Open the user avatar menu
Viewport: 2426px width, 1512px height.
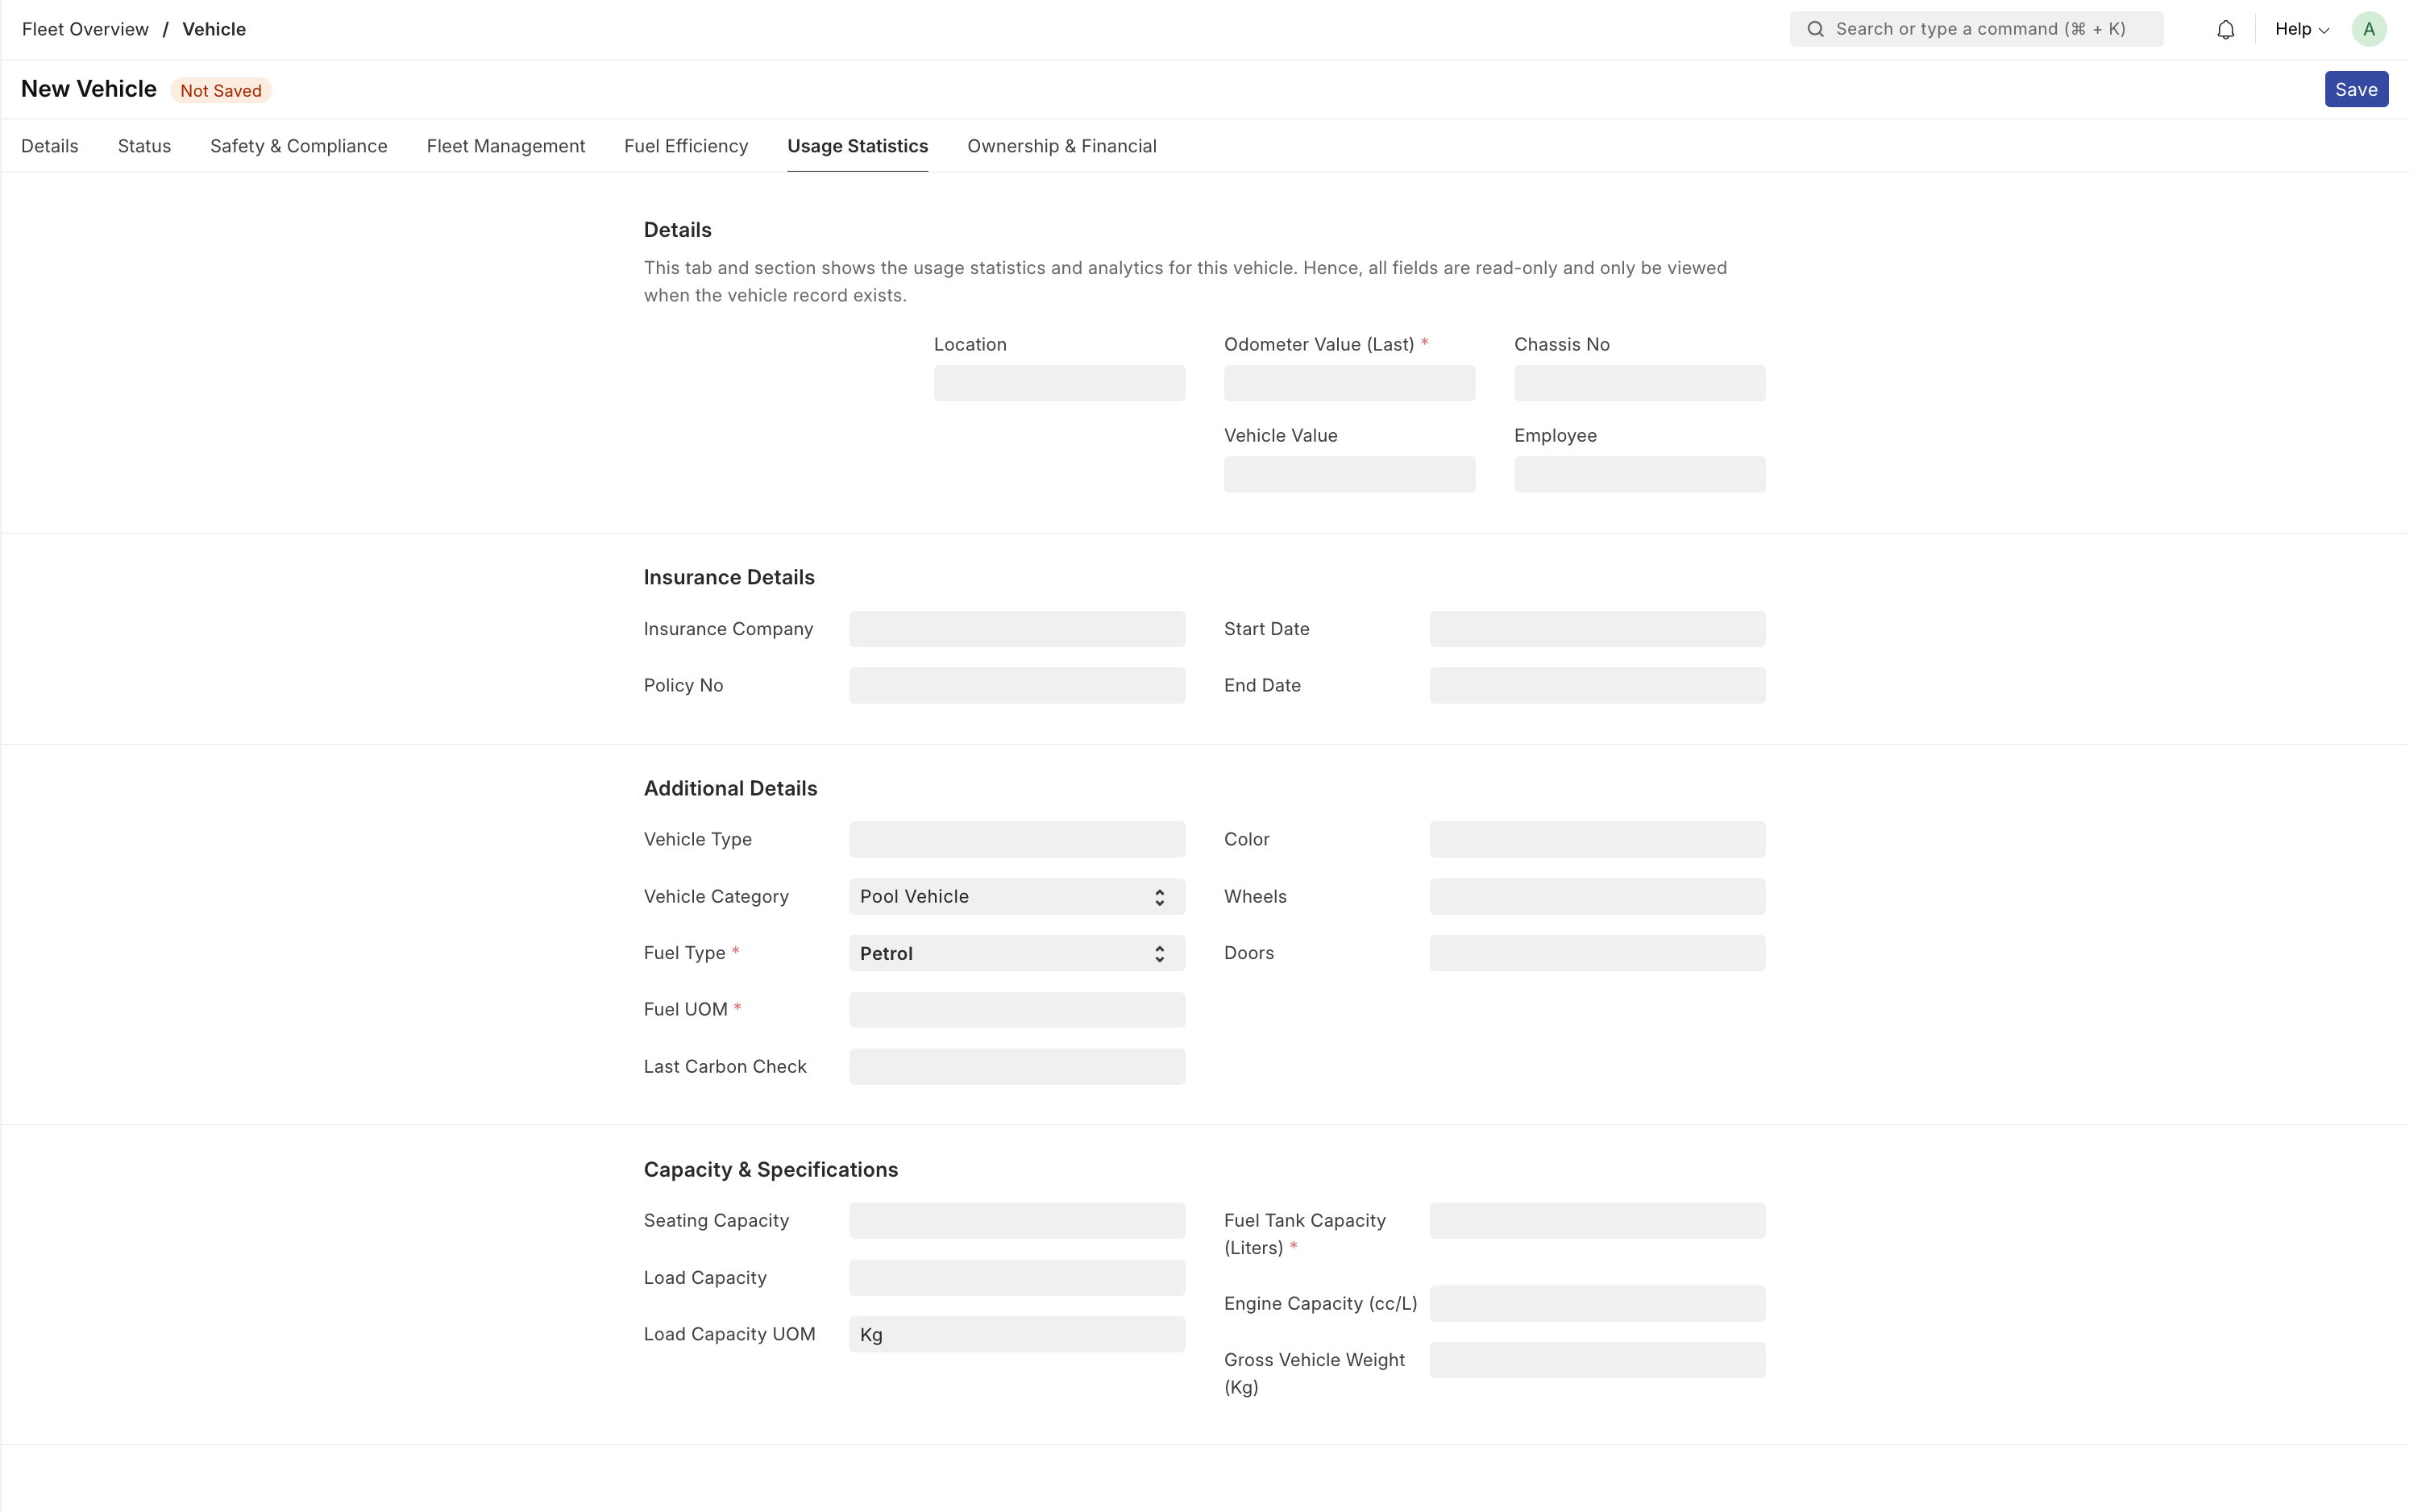coord(2369,28)
